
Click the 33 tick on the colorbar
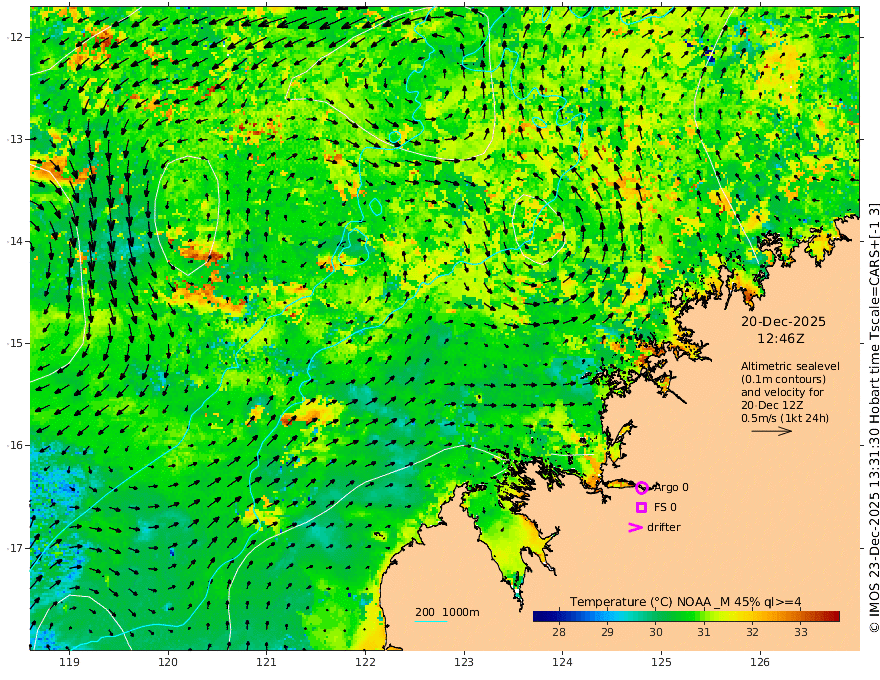(x=801, y=632)
